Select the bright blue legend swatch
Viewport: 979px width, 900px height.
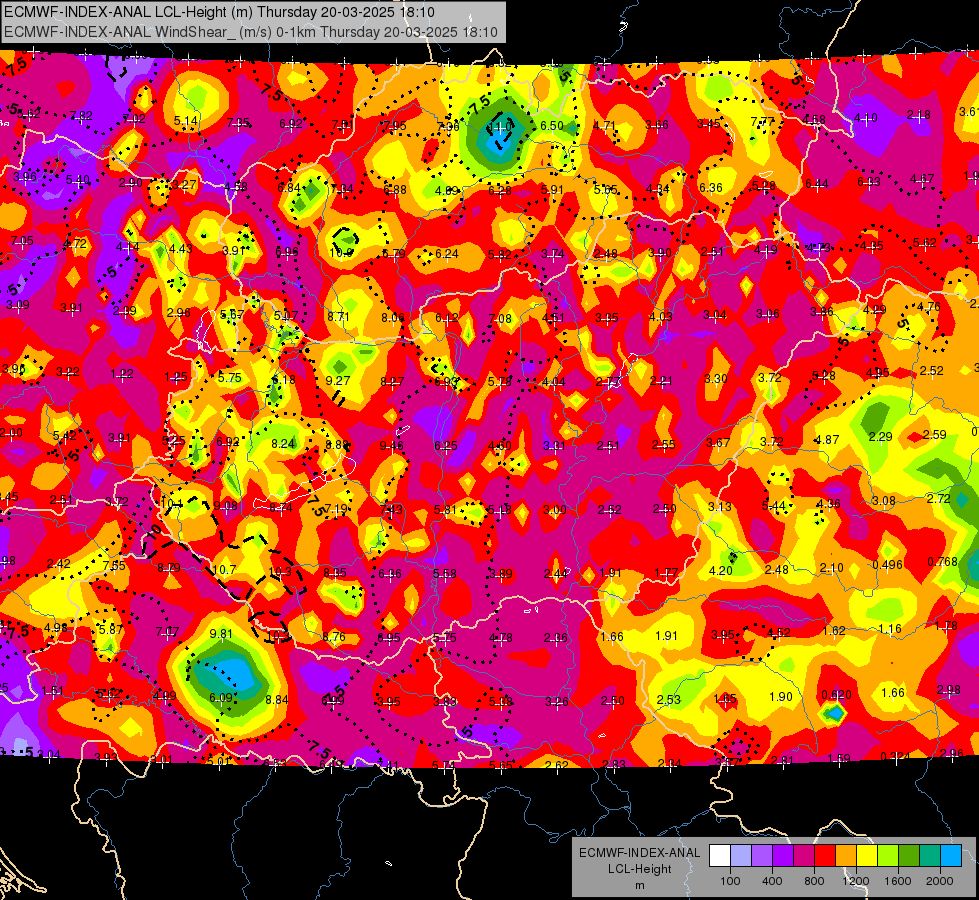pos(951,856)
